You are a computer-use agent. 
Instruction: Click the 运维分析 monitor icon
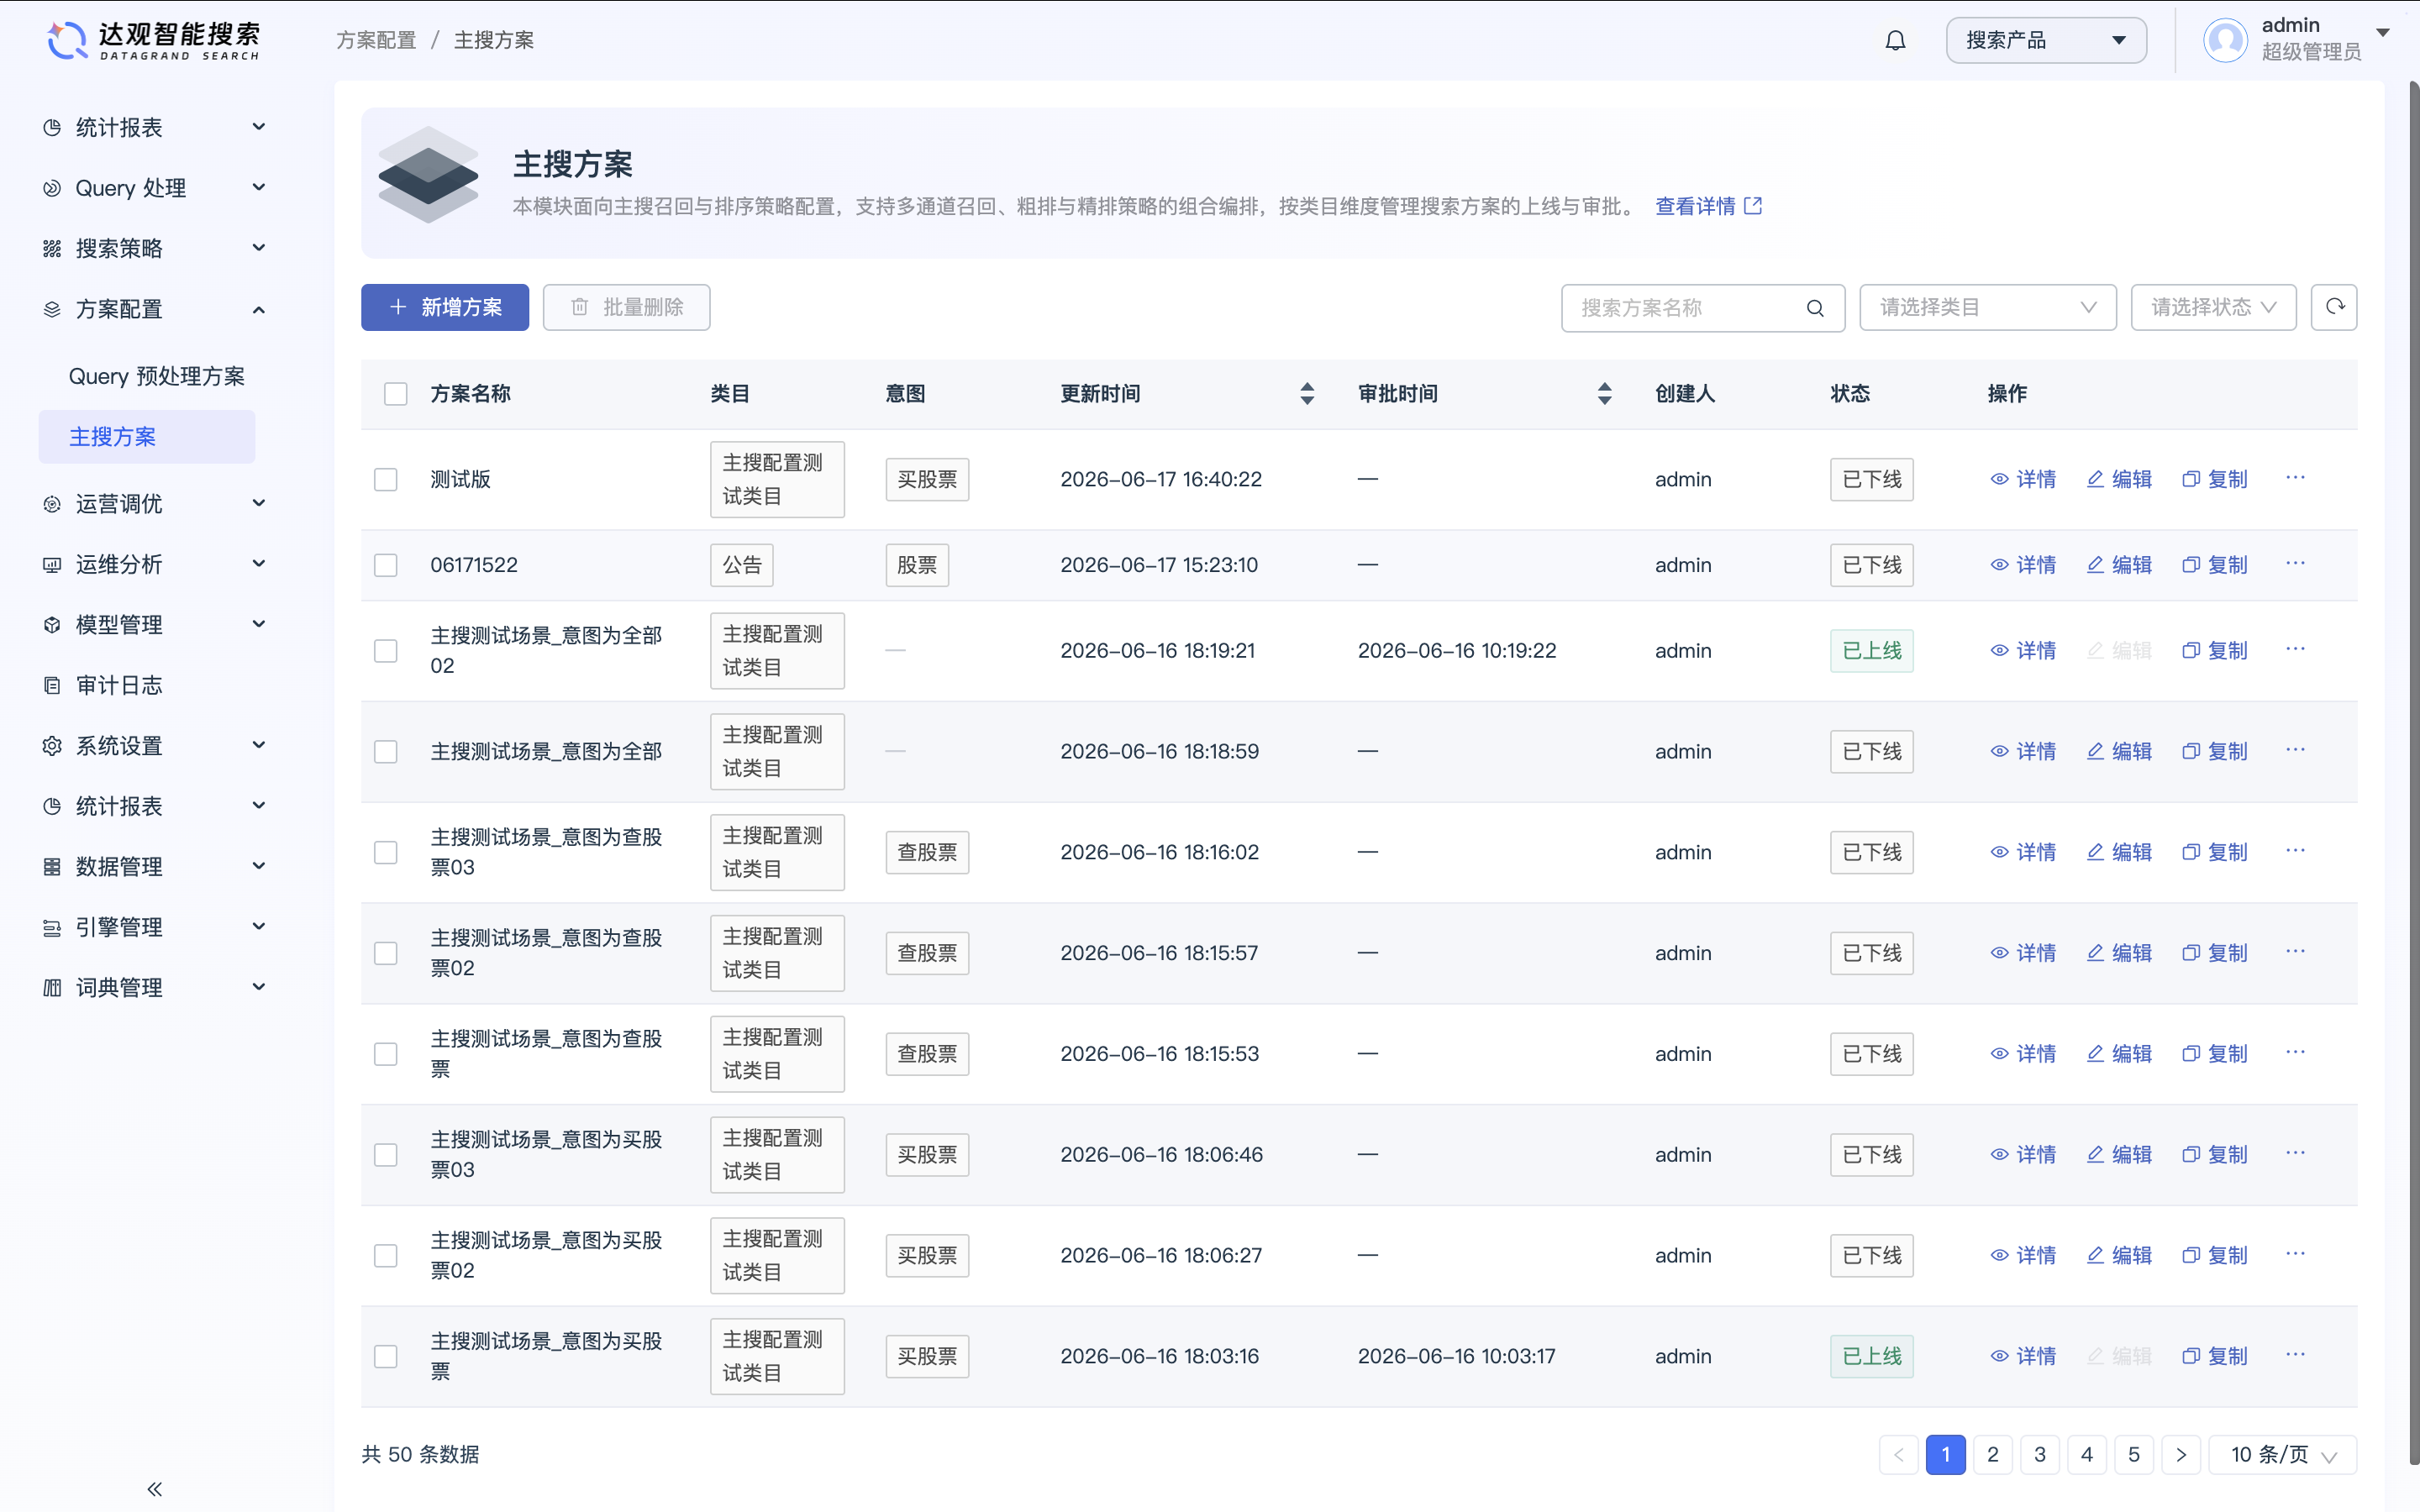52,564
